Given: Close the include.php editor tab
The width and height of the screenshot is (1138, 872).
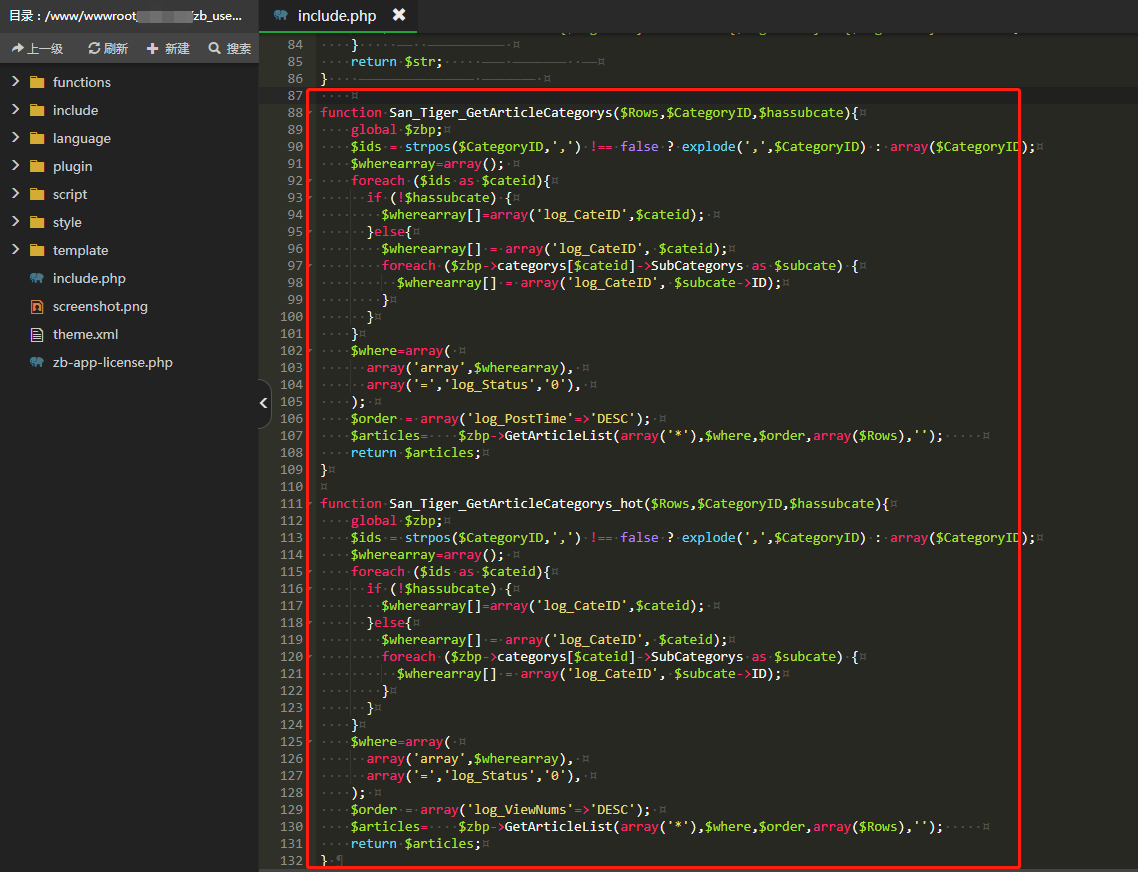Looking at the screenshot, I should click(x=398, y=15).
